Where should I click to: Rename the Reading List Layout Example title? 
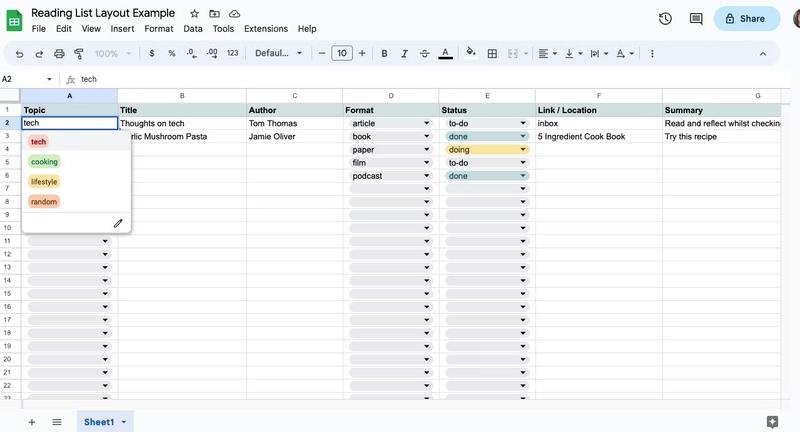(x=103, y=13)
